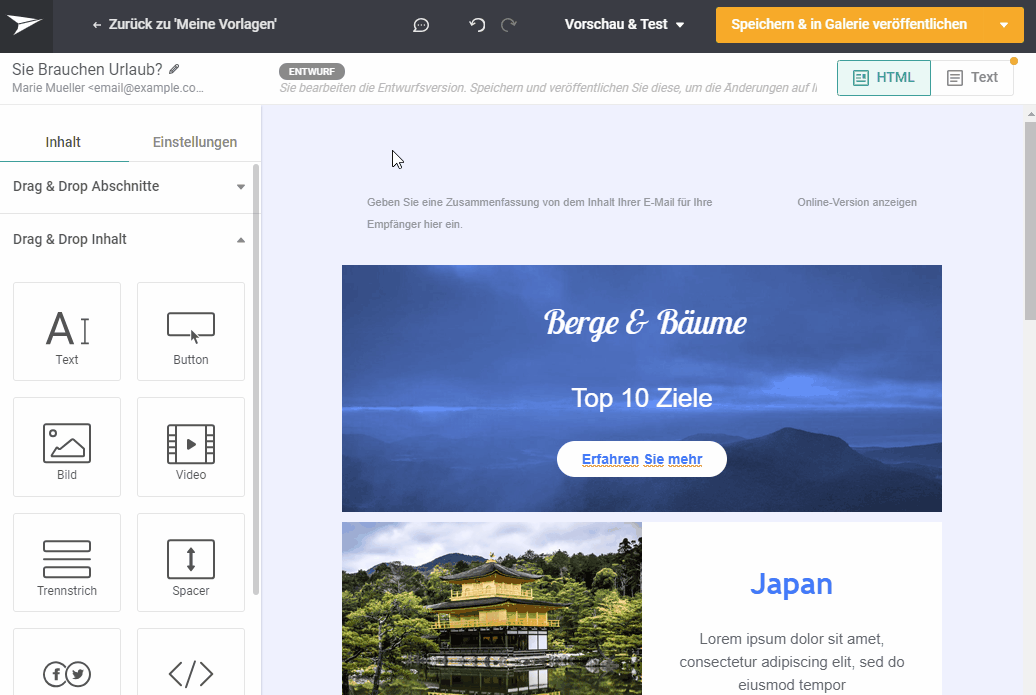1036x695 pixels.
Task: Click the Japan heading
Action: tap(792, 584)
